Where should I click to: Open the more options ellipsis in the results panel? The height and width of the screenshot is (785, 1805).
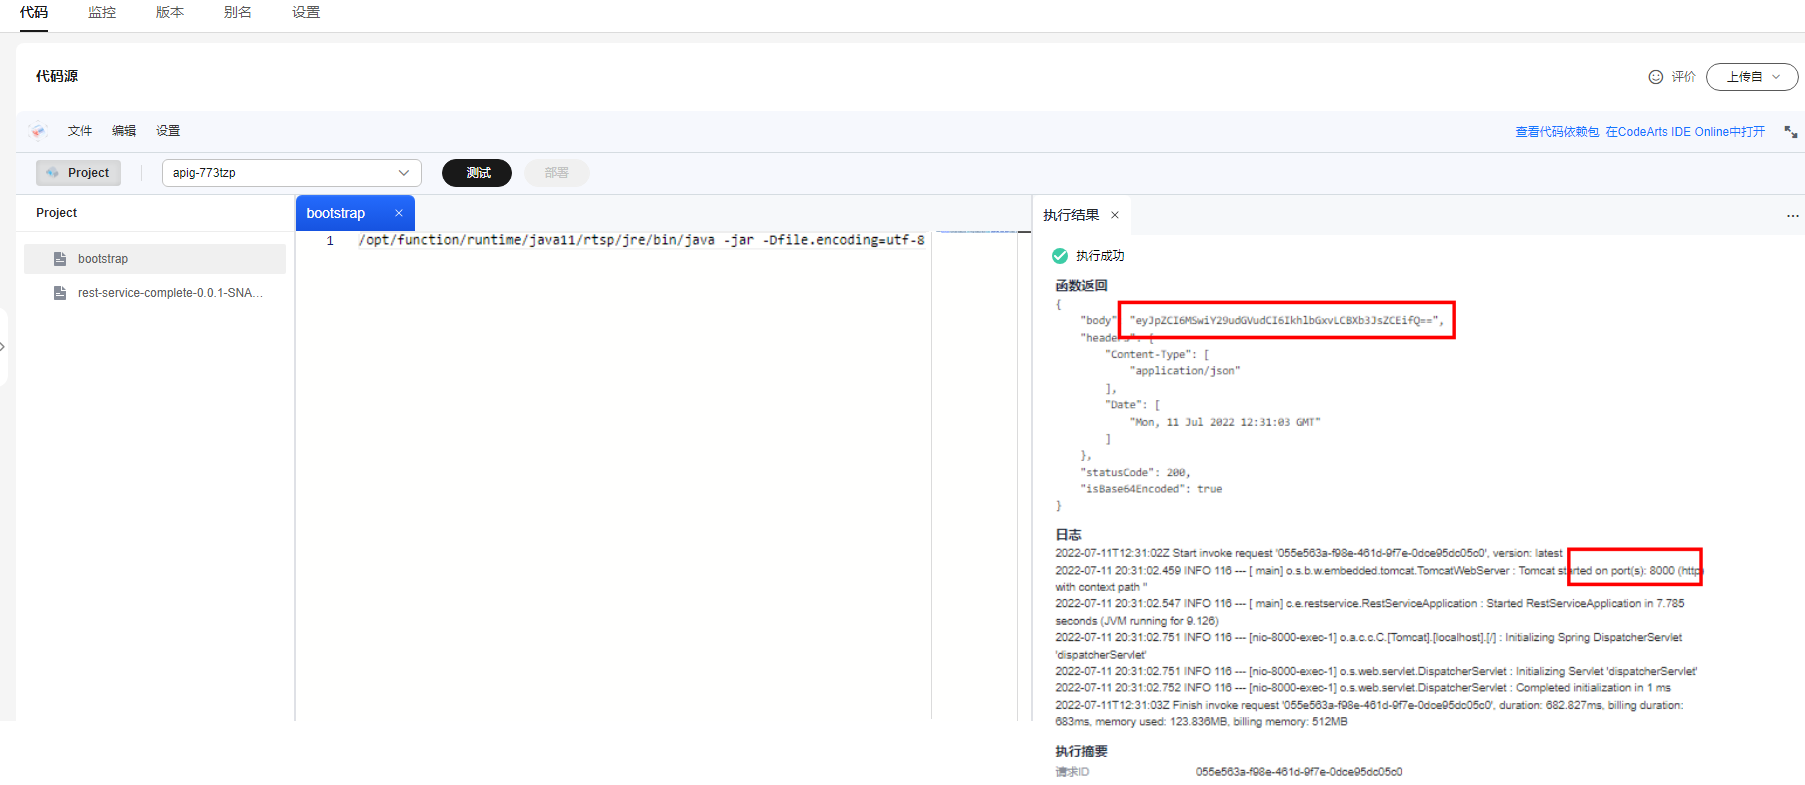pos(1792,216)
